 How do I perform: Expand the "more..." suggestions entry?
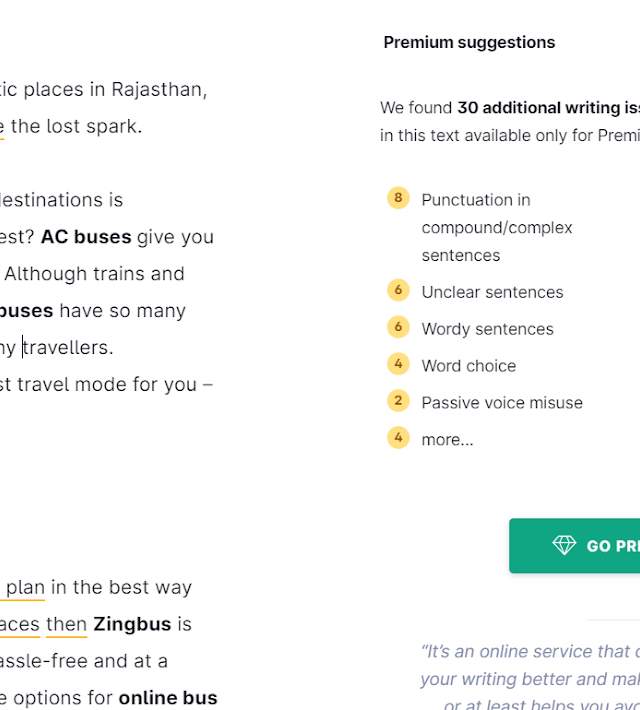[447, 440]
